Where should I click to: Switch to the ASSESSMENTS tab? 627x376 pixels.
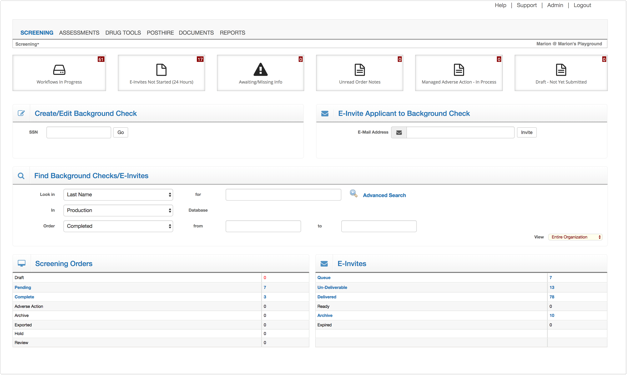click(79, 33)
